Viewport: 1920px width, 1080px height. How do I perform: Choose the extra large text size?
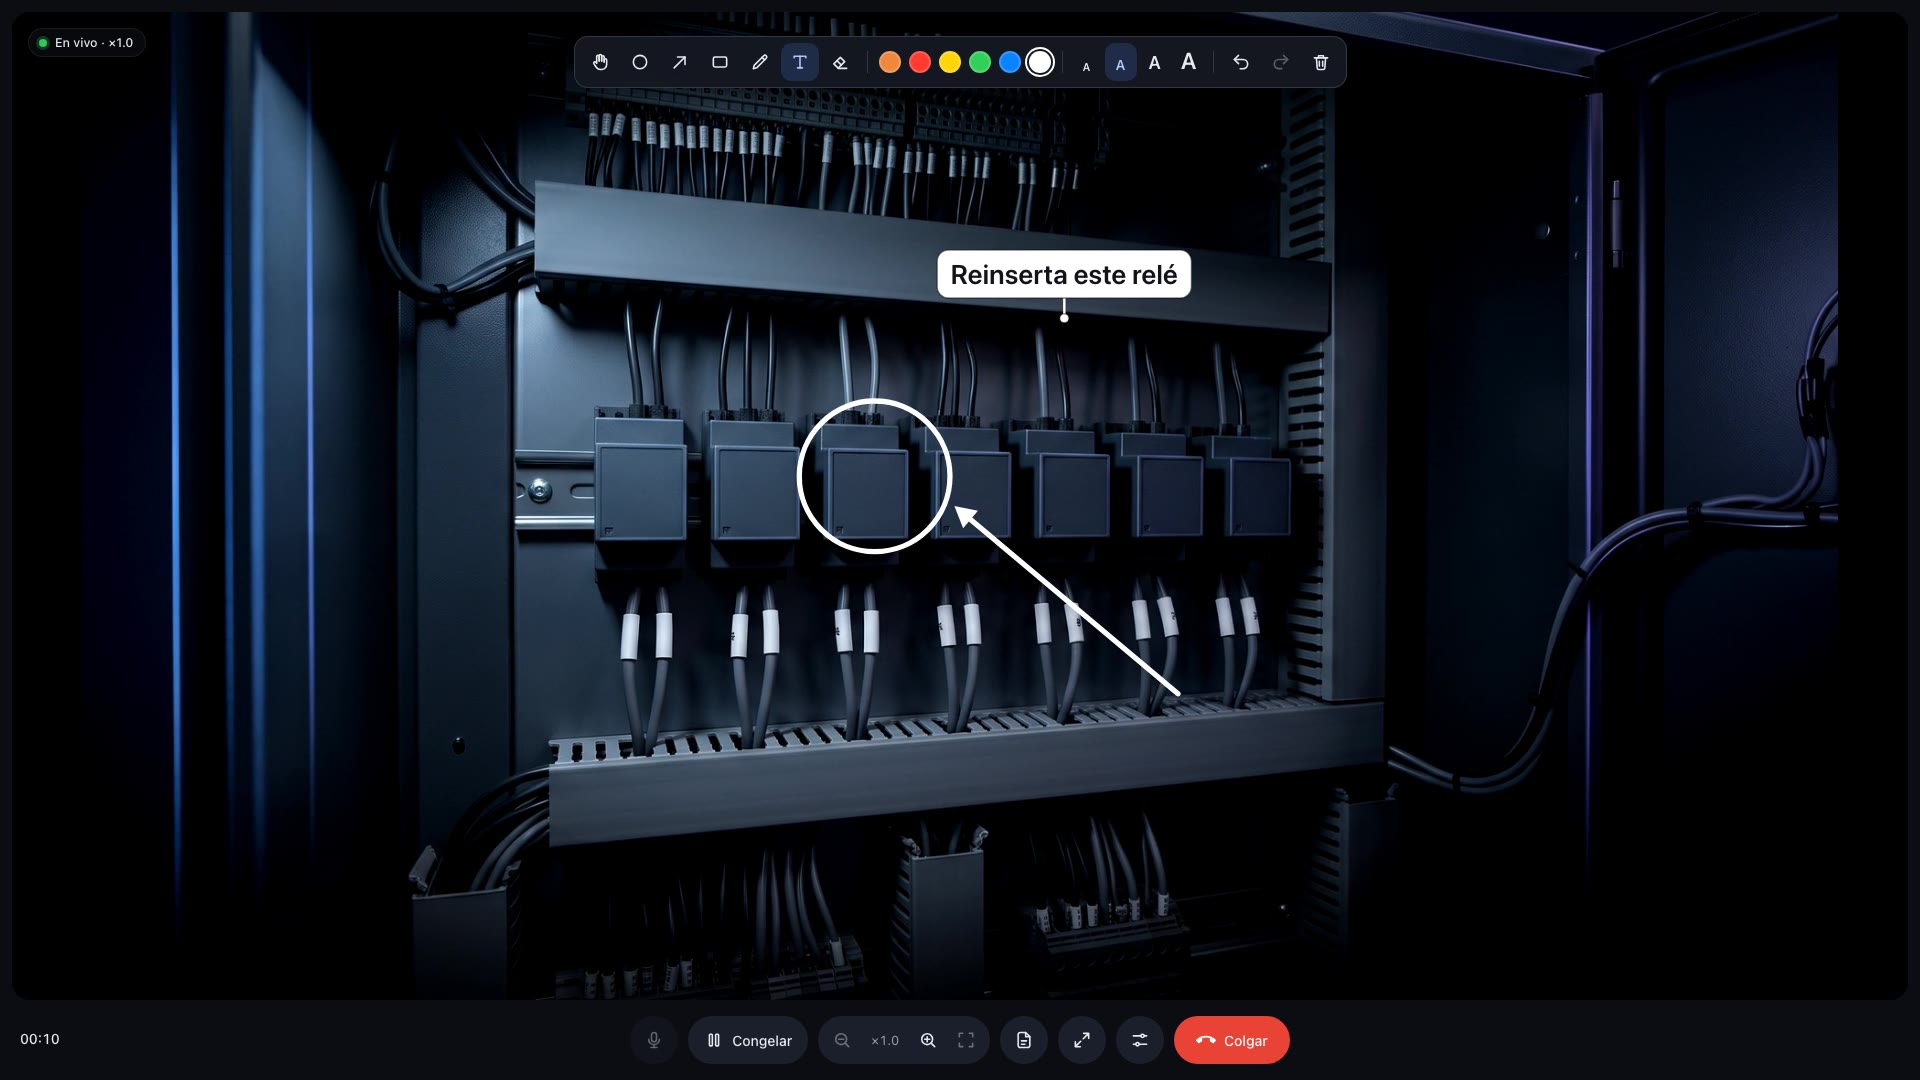[1188, 62]
